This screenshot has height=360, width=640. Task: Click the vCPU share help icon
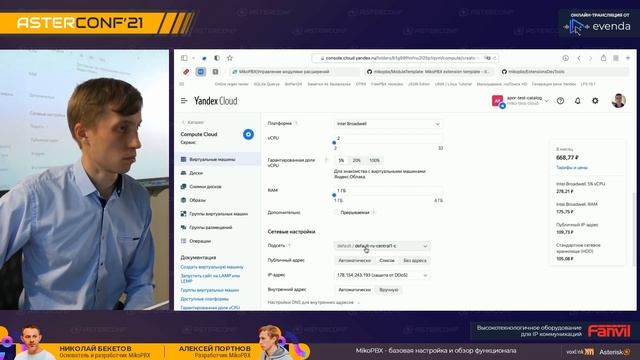coord(326,160)
